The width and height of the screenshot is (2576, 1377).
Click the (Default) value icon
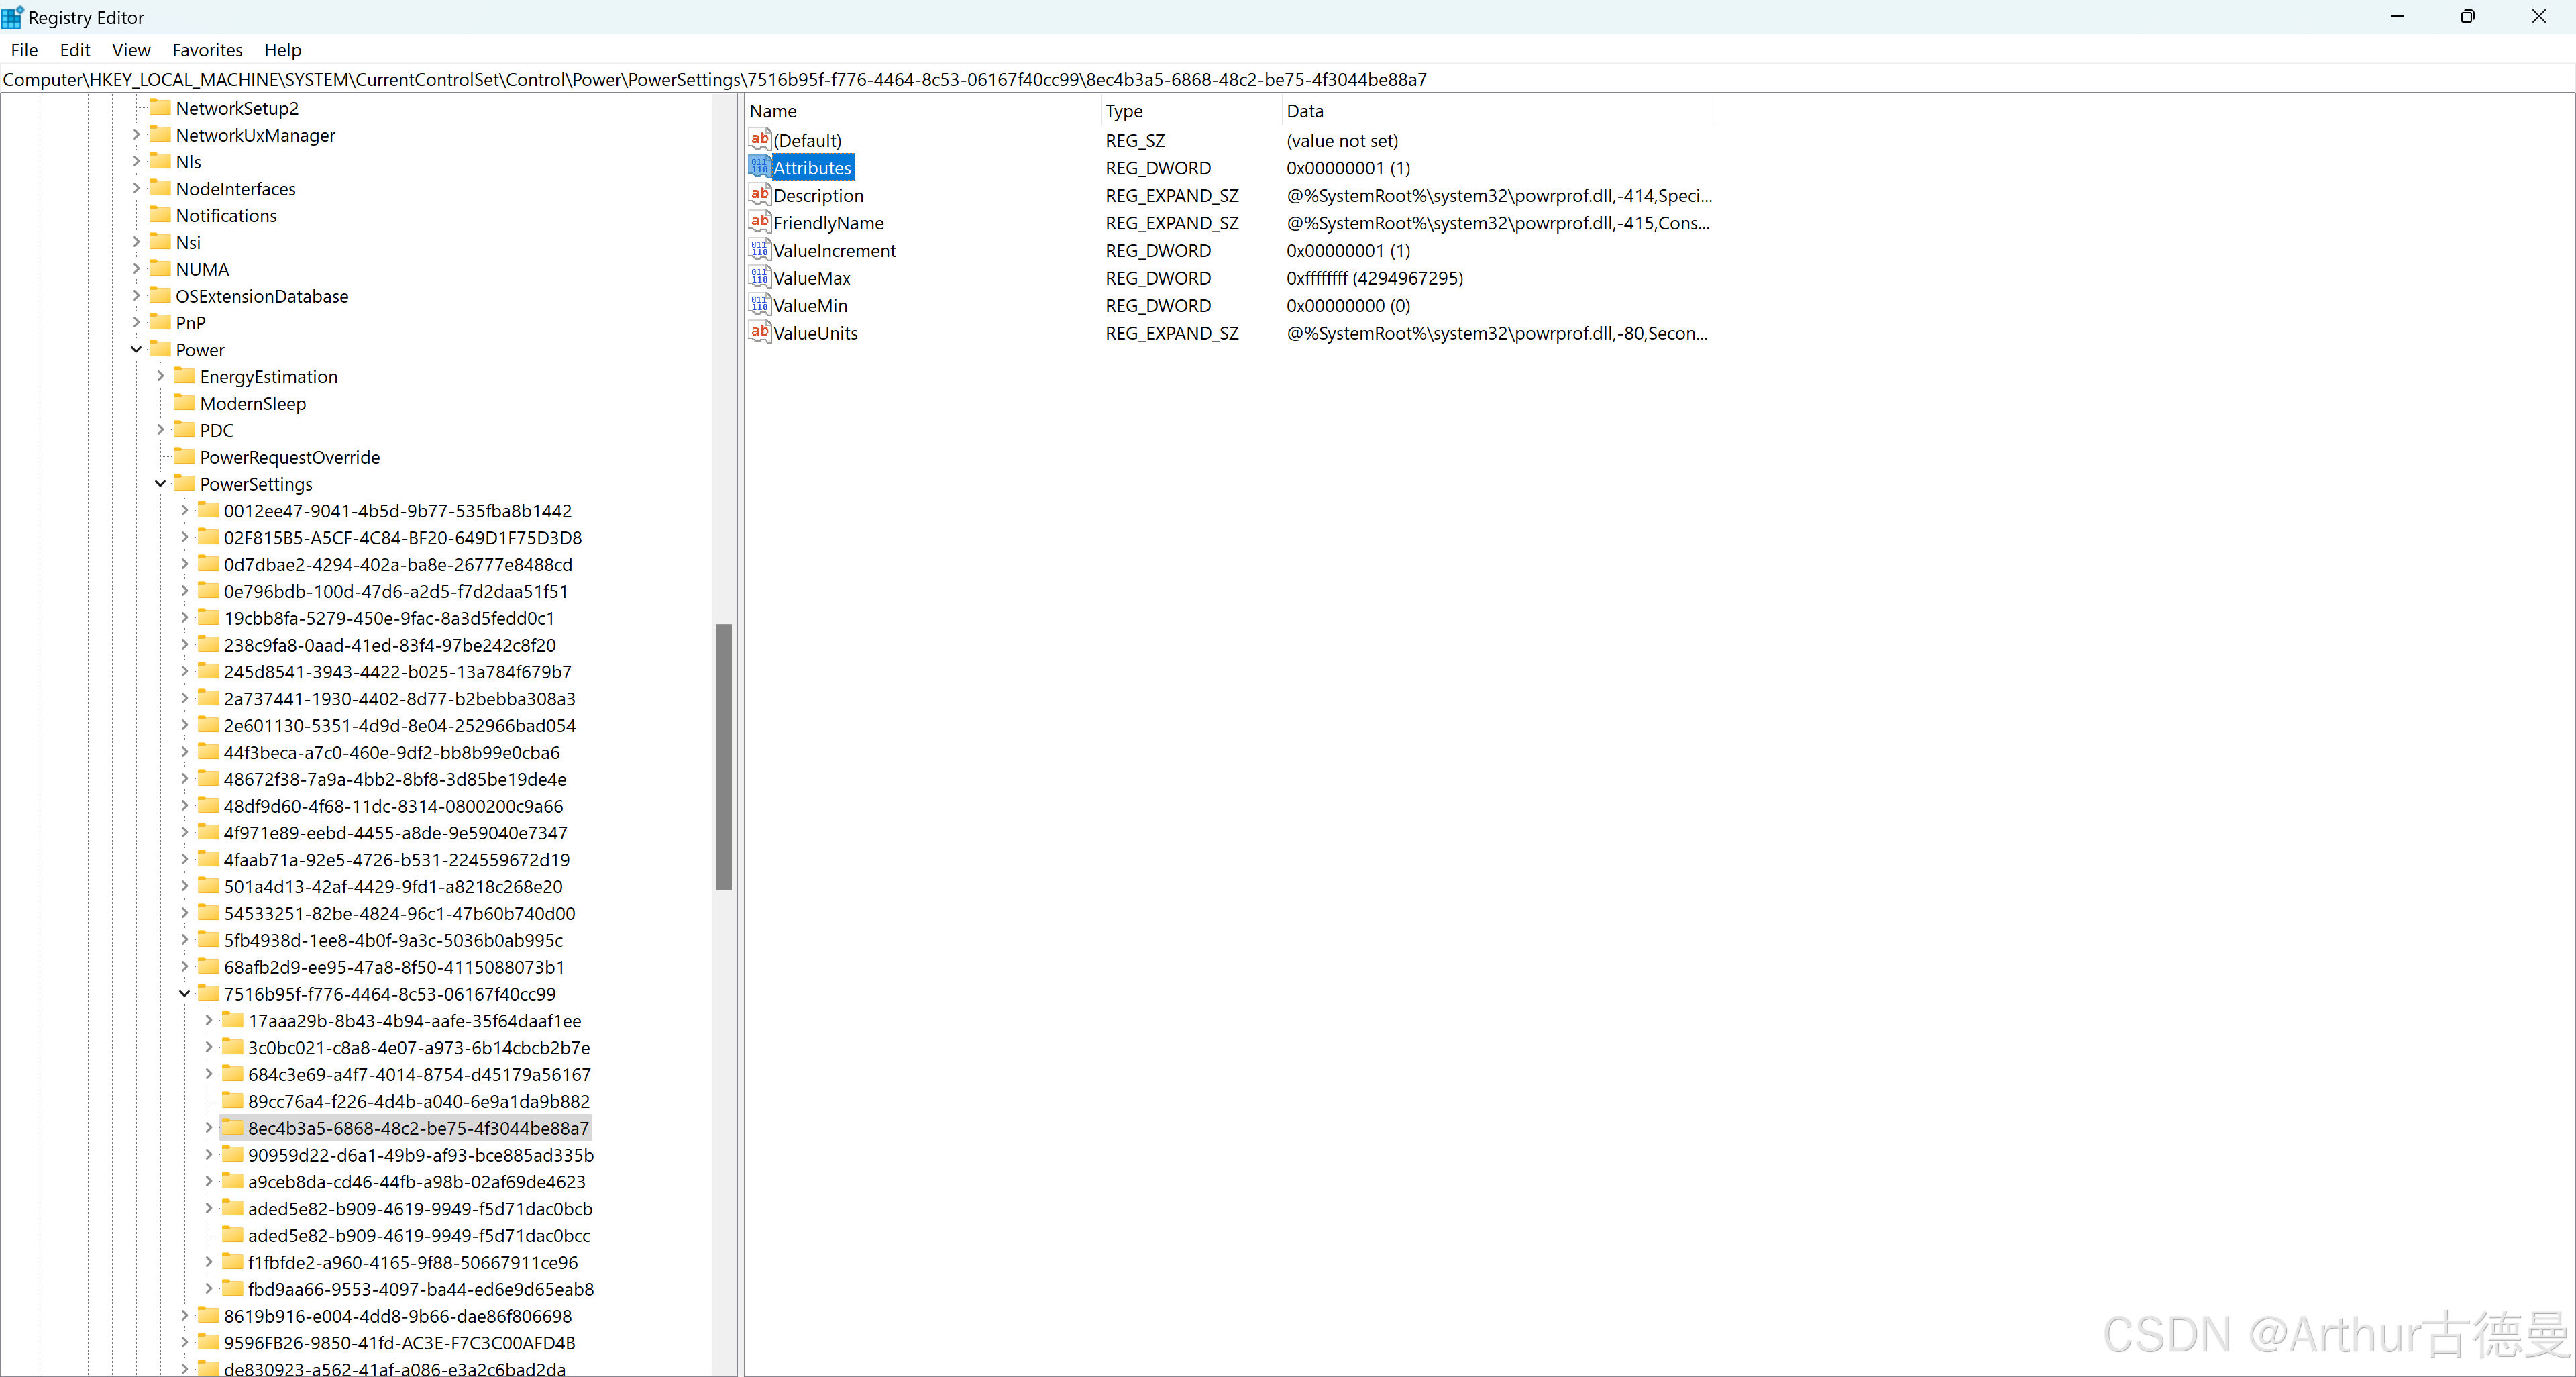pyautogui.click(x=759, y=140)
